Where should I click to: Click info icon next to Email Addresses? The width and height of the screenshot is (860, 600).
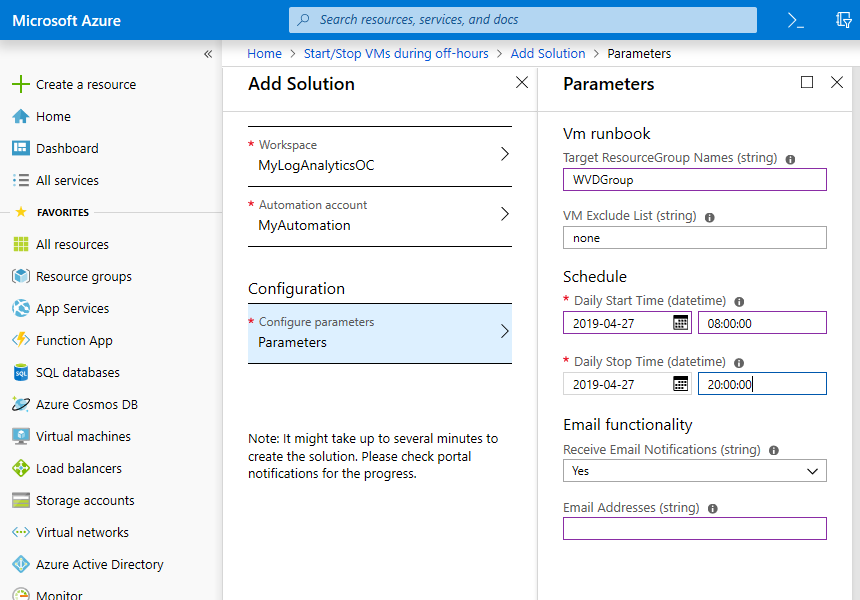pyautogui.click(x=712, y=508)
